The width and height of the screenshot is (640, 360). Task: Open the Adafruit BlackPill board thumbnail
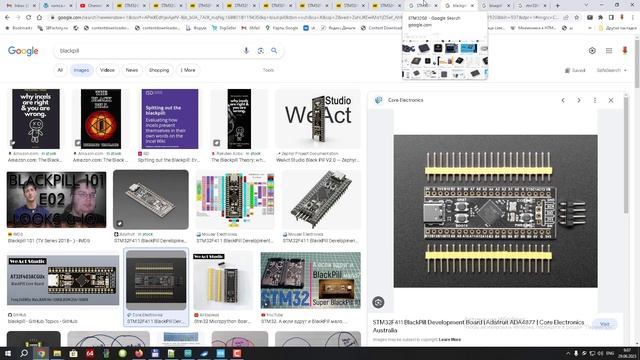click(x=151, y=200)
